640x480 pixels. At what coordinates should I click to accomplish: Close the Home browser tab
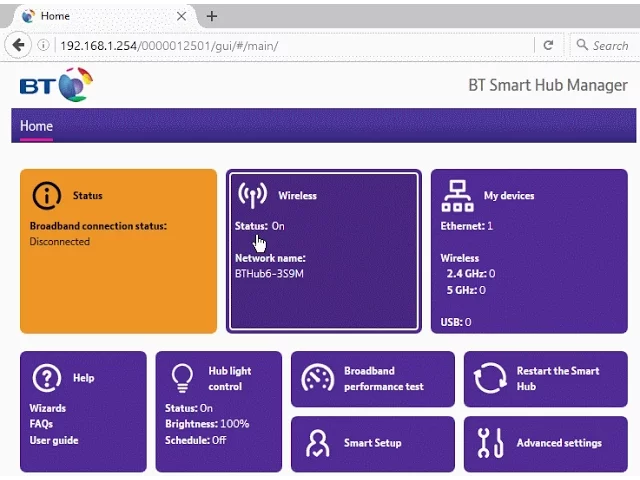pos(182,16)
